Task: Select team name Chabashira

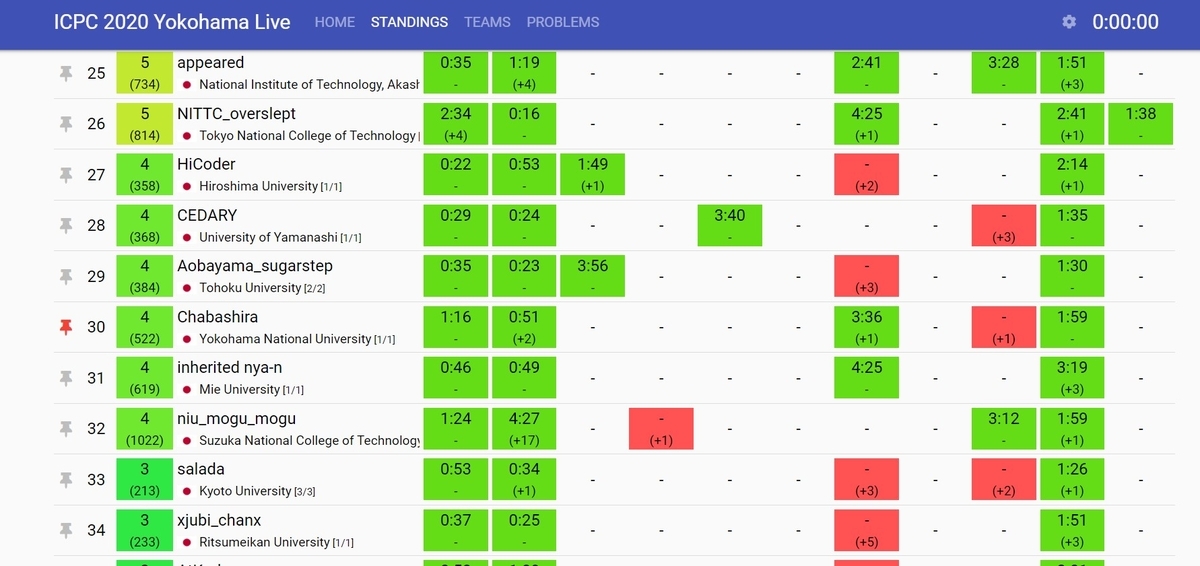Action: tap(217, 317)
